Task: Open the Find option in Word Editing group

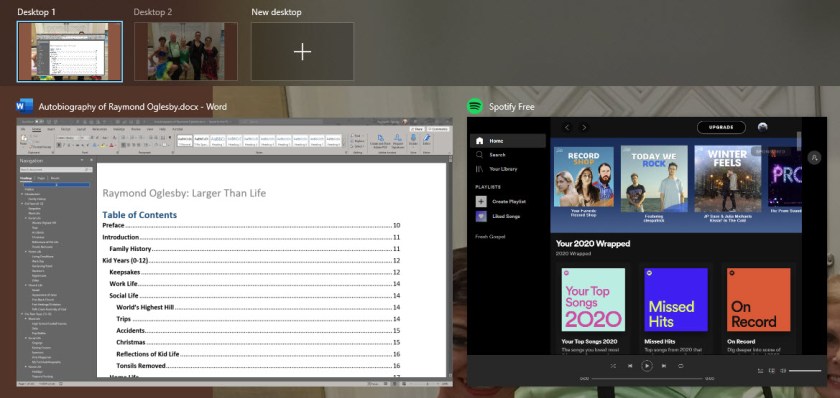Action: click(x=358, y=136)
